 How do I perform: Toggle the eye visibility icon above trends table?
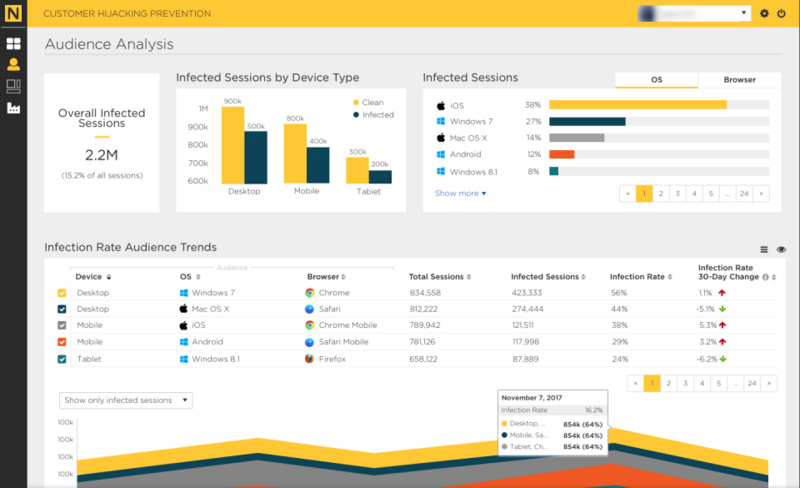point(781,249)
